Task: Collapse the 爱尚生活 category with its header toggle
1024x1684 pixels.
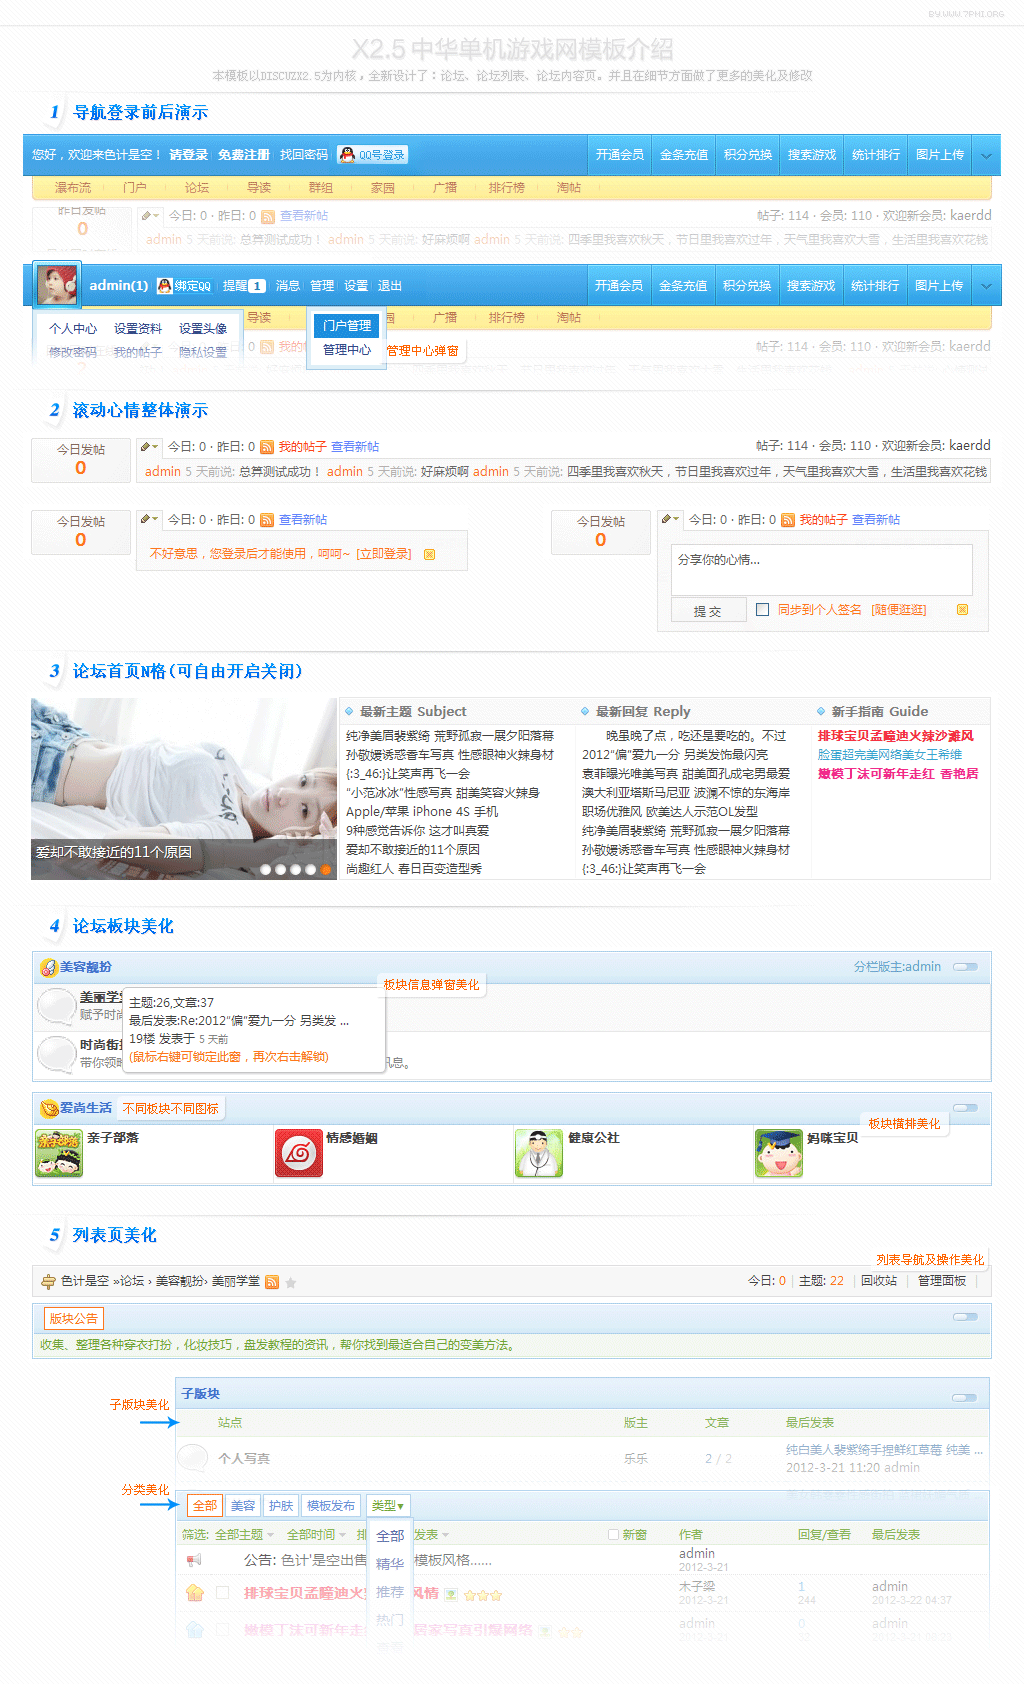Action: (x=965, y=1108)
